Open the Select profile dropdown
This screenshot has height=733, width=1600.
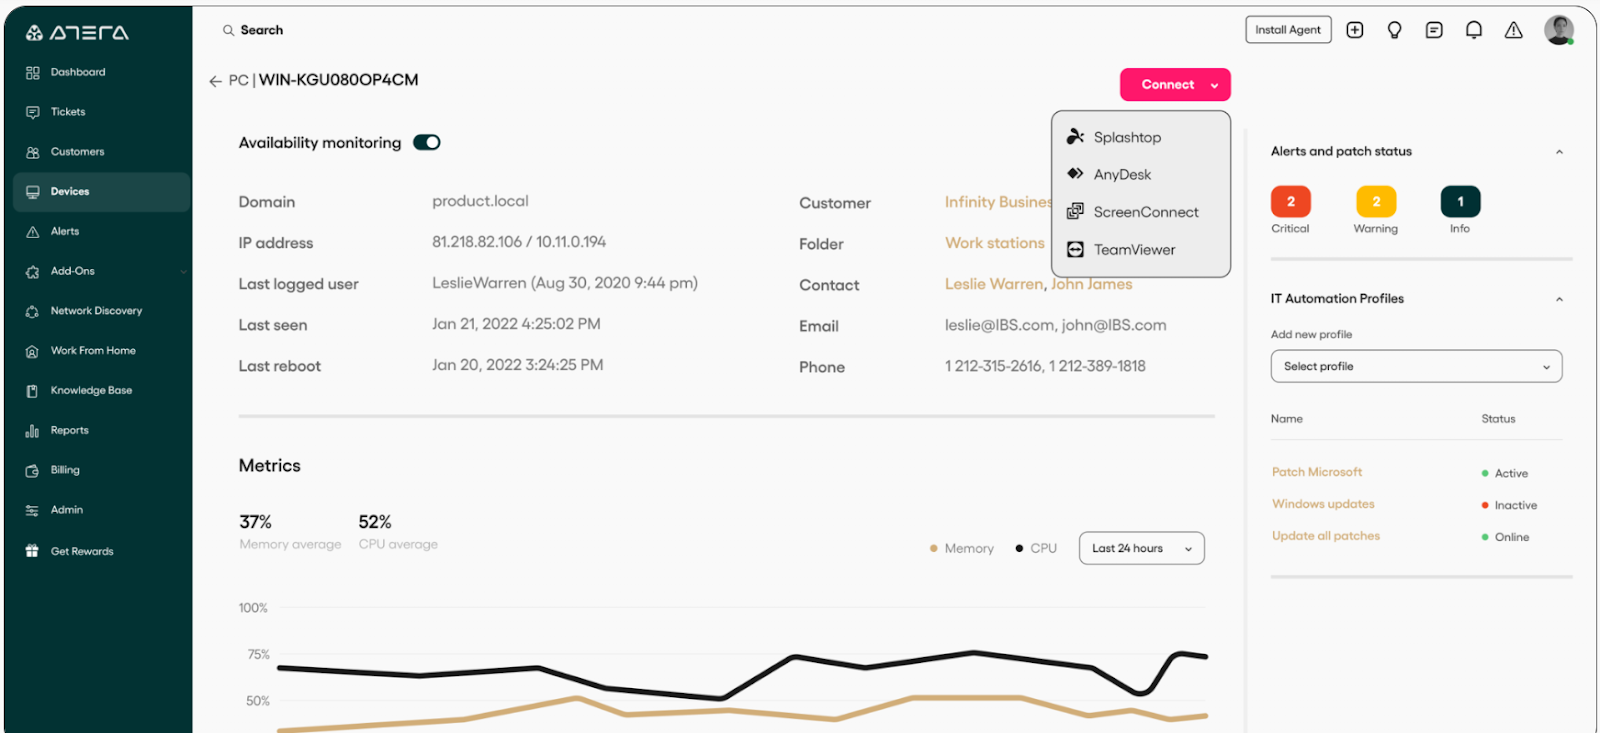coord(1415,366)
